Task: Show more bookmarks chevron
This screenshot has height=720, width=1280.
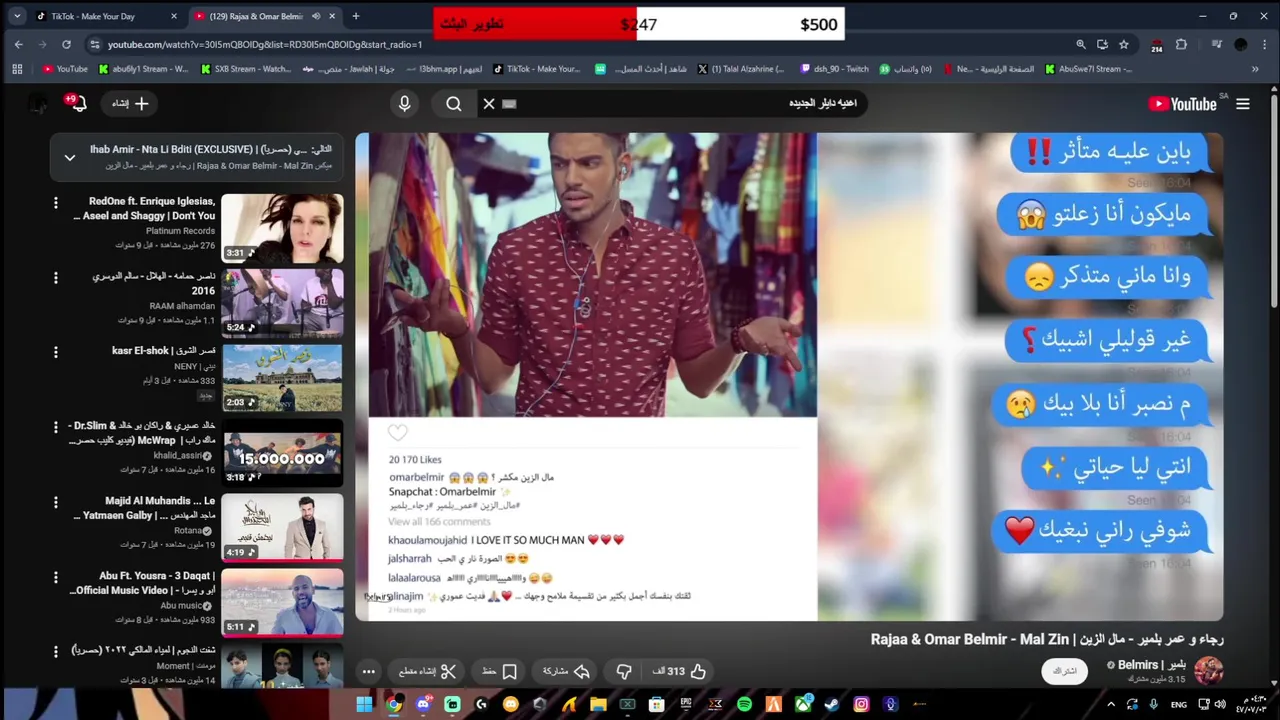Action: coord(1255,69)
